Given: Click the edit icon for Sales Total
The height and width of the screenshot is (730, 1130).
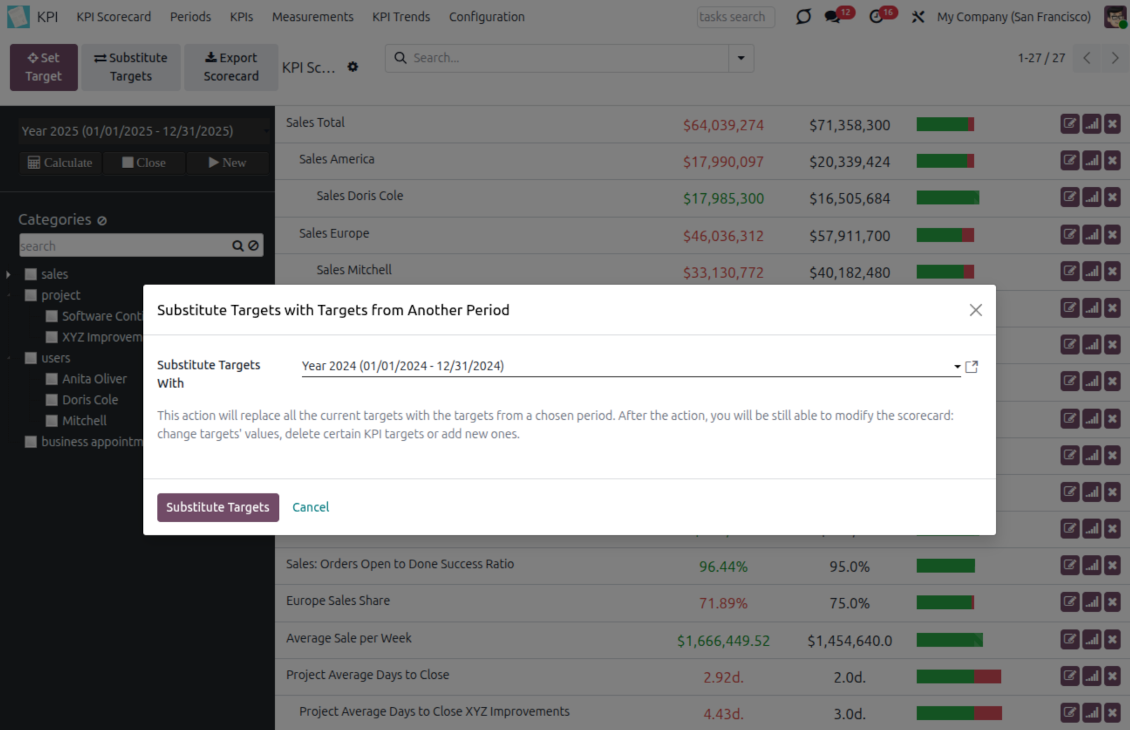Looking at the screenshot, I should pos(1070,124).
